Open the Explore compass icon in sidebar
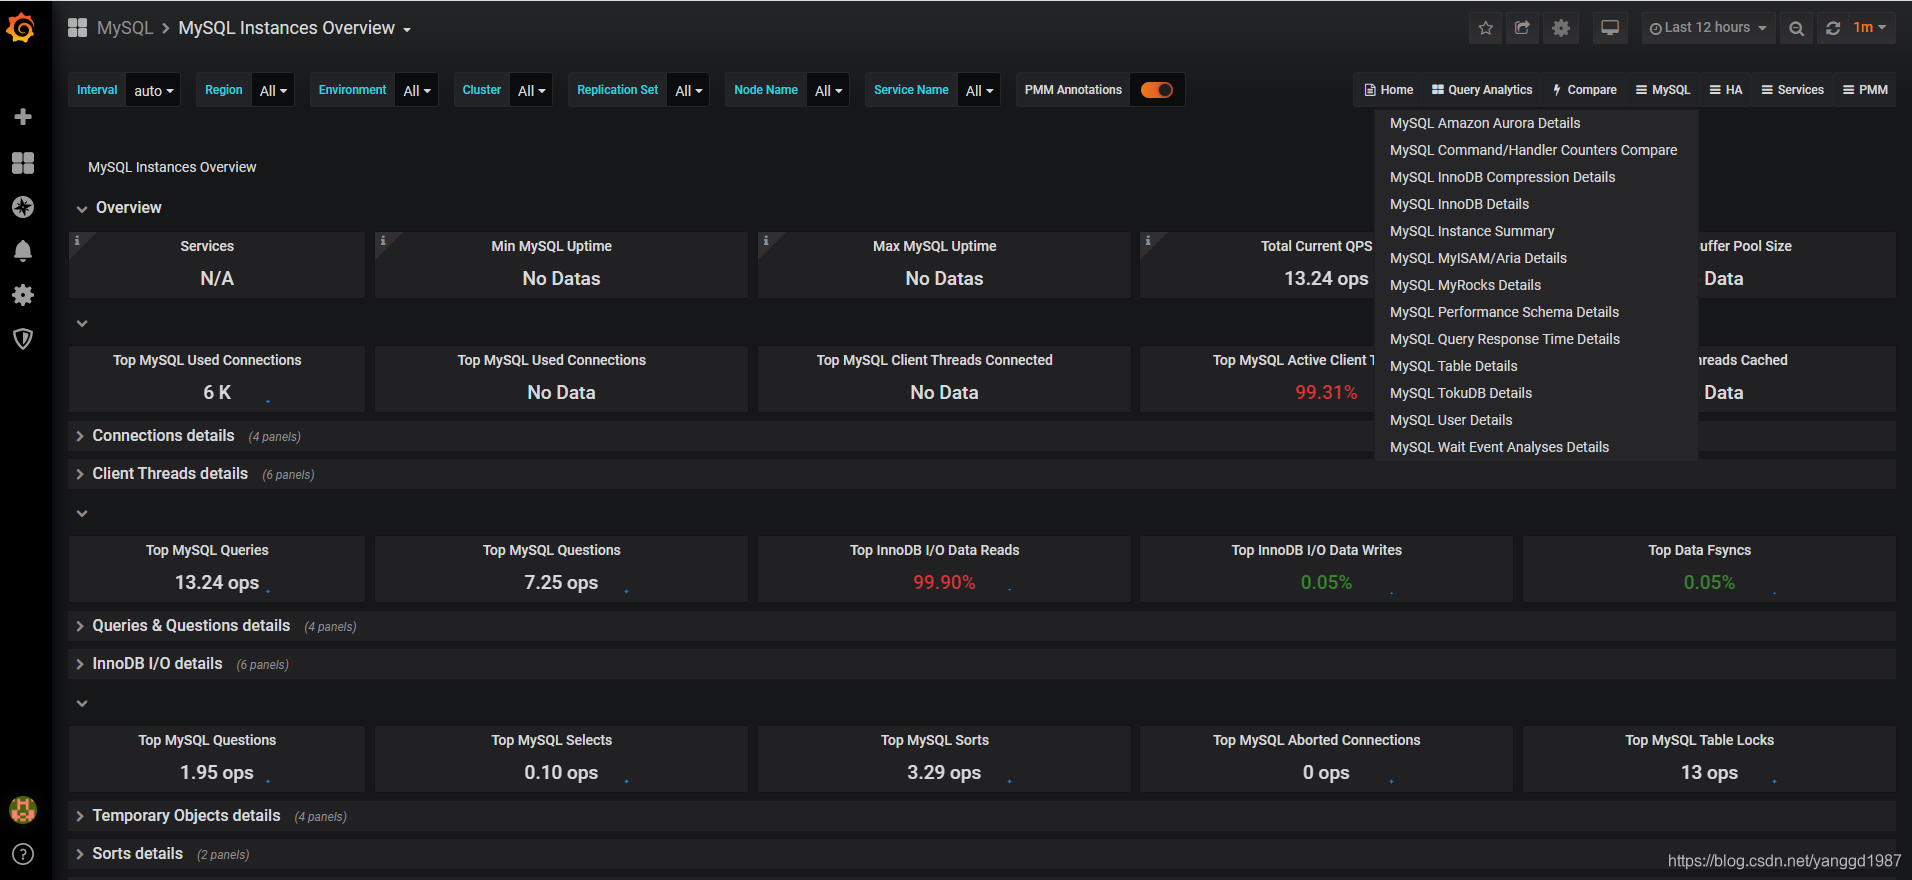This screenshot has height=880, width=1912. [22, 207]
